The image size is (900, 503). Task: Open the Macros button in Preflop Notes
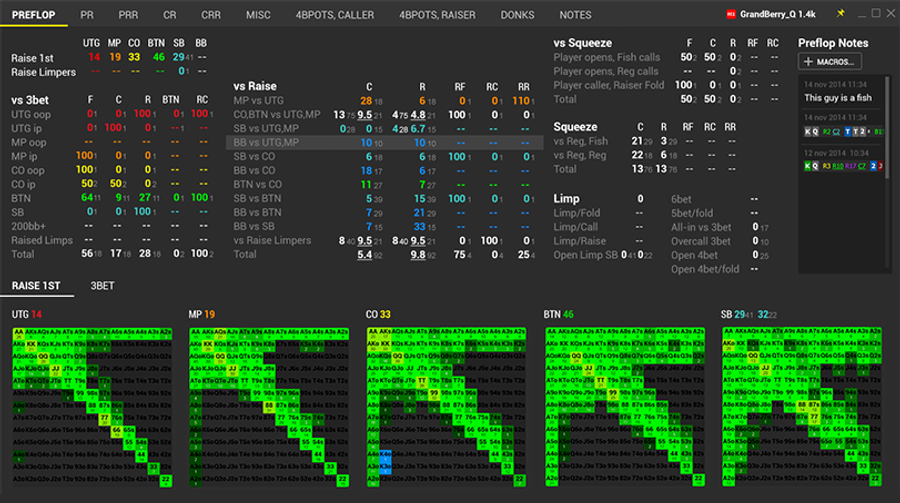pyautogui.click(x=829, y=62)
